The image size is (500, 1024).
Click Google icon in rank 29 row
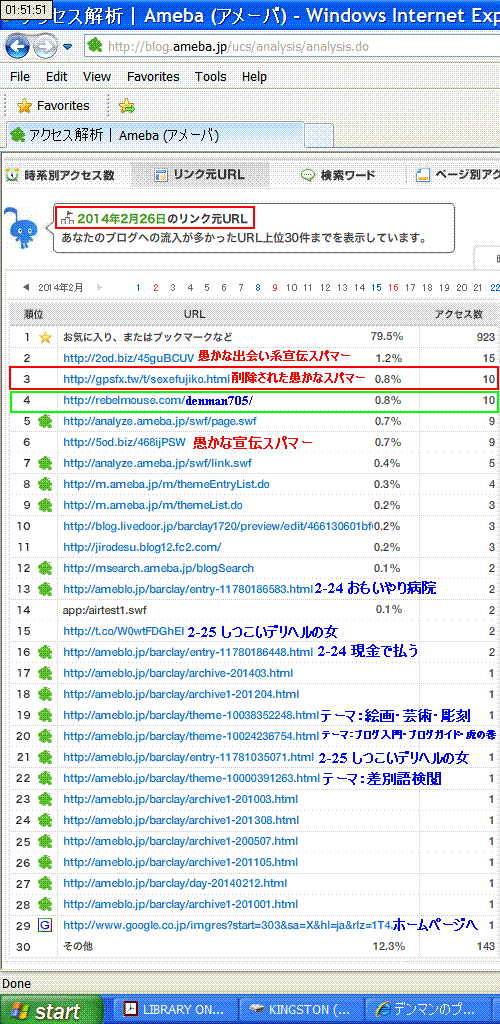pos(44,925)
